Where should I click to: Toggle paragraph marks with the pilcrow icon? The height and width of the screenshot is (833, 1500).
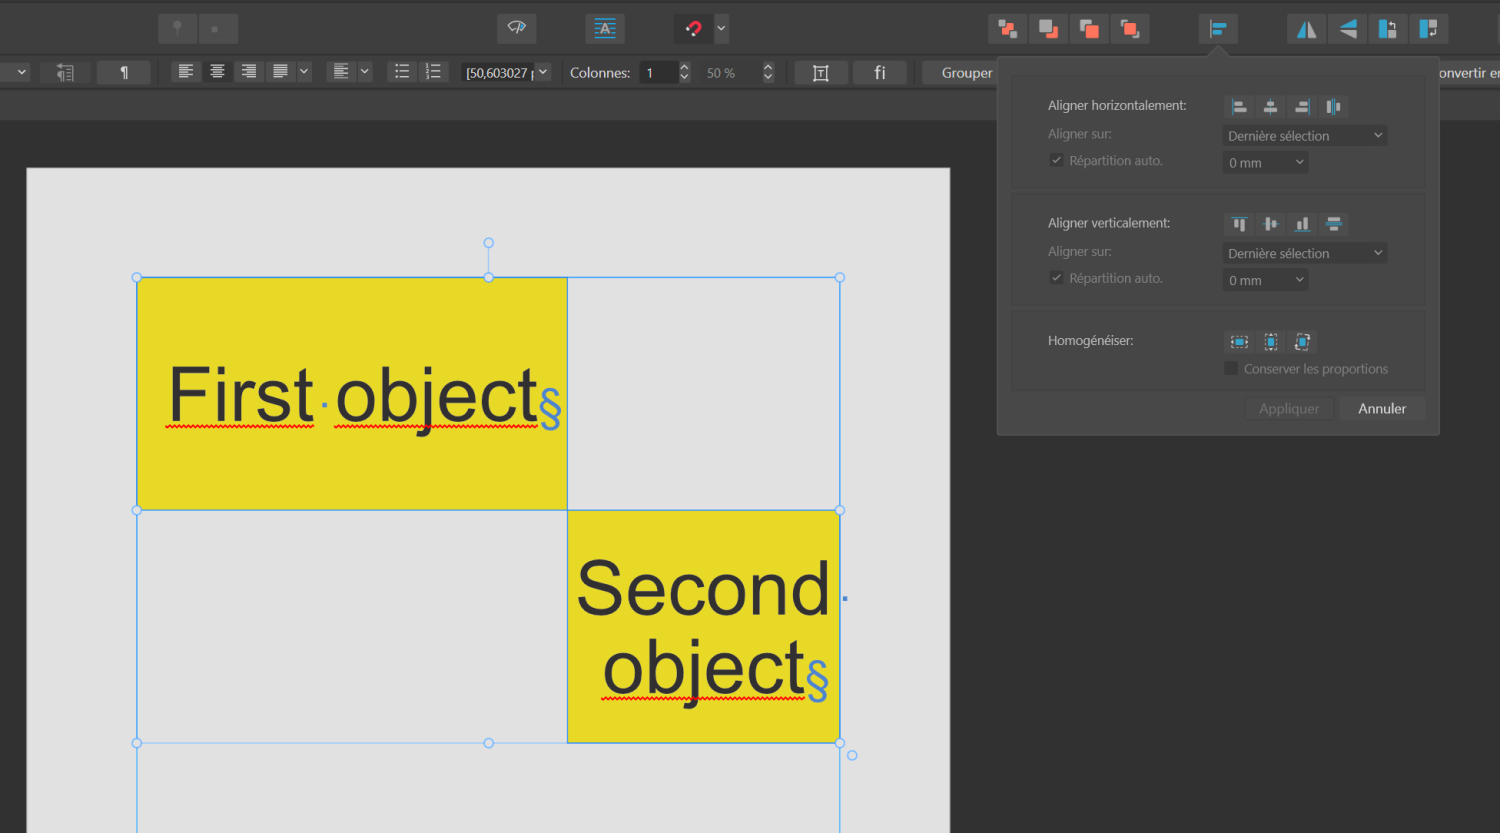pos(123,72)
